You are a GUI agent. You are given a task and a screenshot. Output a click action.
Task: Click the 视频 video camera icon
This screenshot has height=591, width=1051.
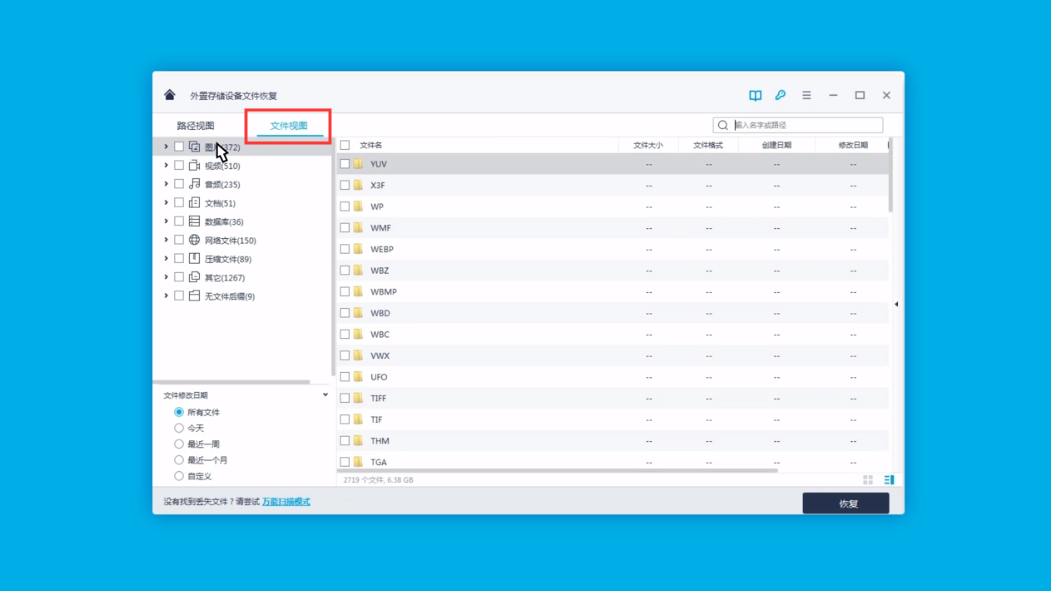[194, 165]
